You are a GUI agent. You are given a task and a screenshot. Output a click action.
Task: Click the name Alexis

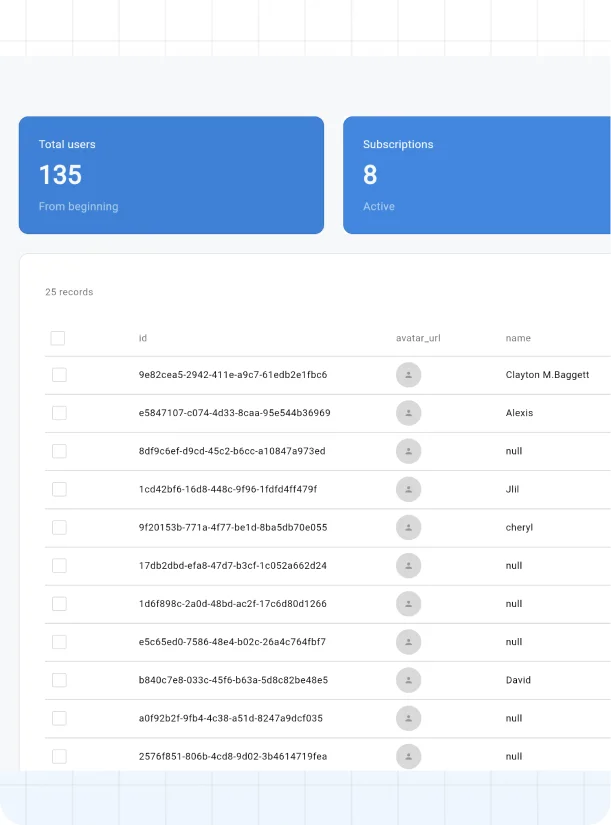pyautogui.click(x=519, y=413)
